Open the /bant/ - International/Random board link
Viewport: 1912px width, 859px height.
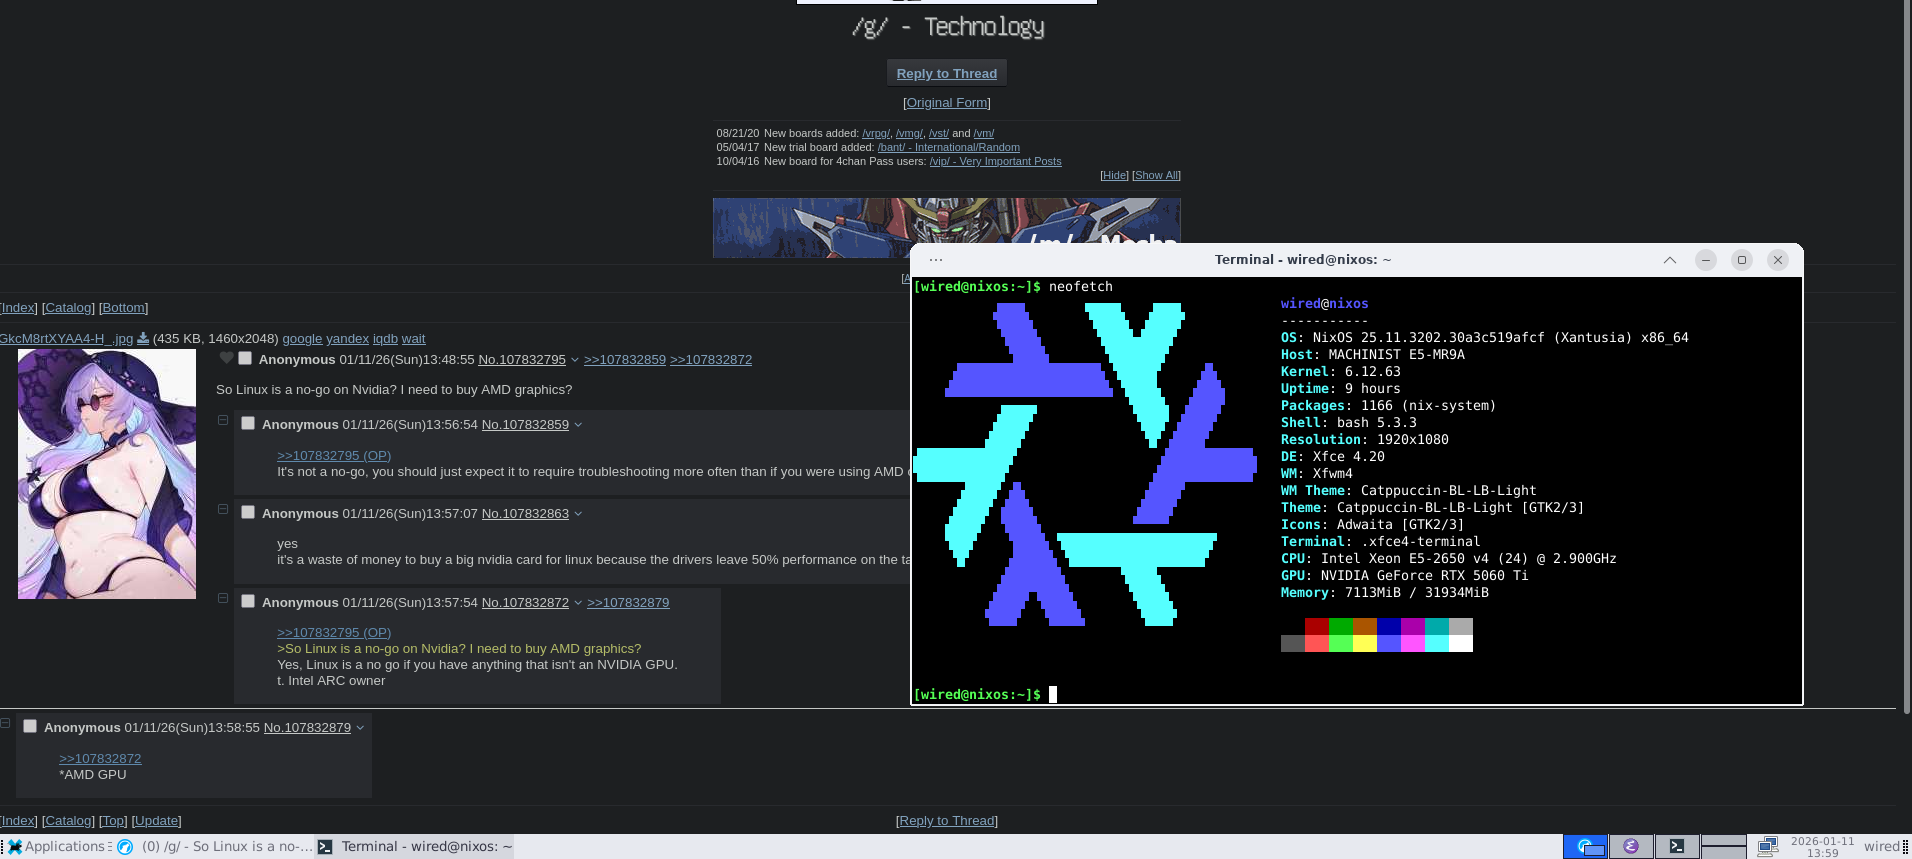949,147
